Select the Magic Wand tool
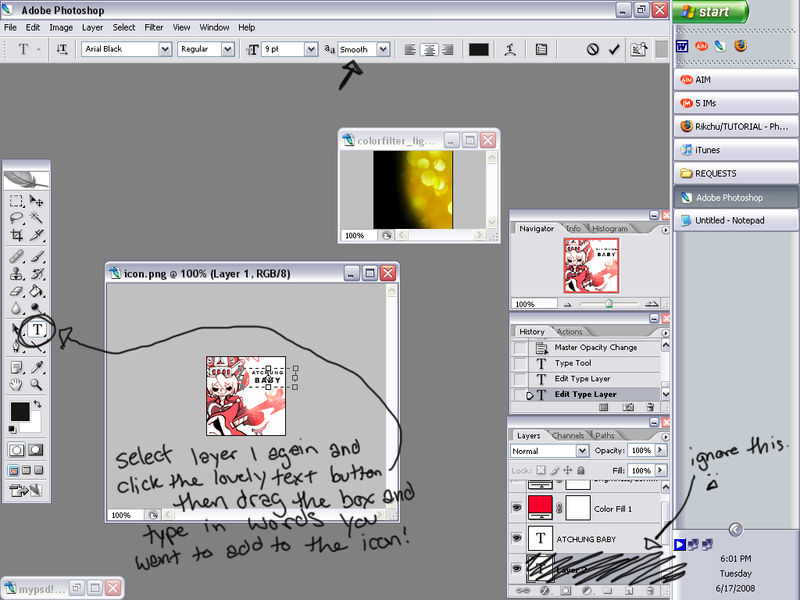This screenshot has width=800, height=600. click(36, 218)
